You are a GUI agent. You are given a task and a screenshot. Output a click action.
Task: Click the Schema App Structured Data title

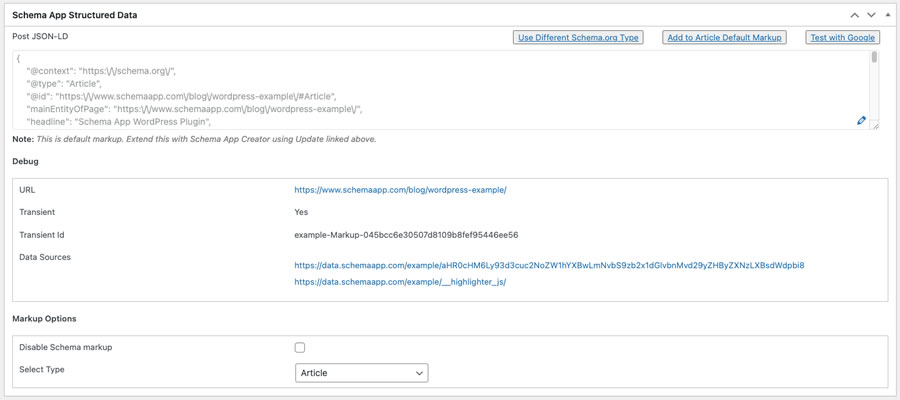[x=75, y=15]
